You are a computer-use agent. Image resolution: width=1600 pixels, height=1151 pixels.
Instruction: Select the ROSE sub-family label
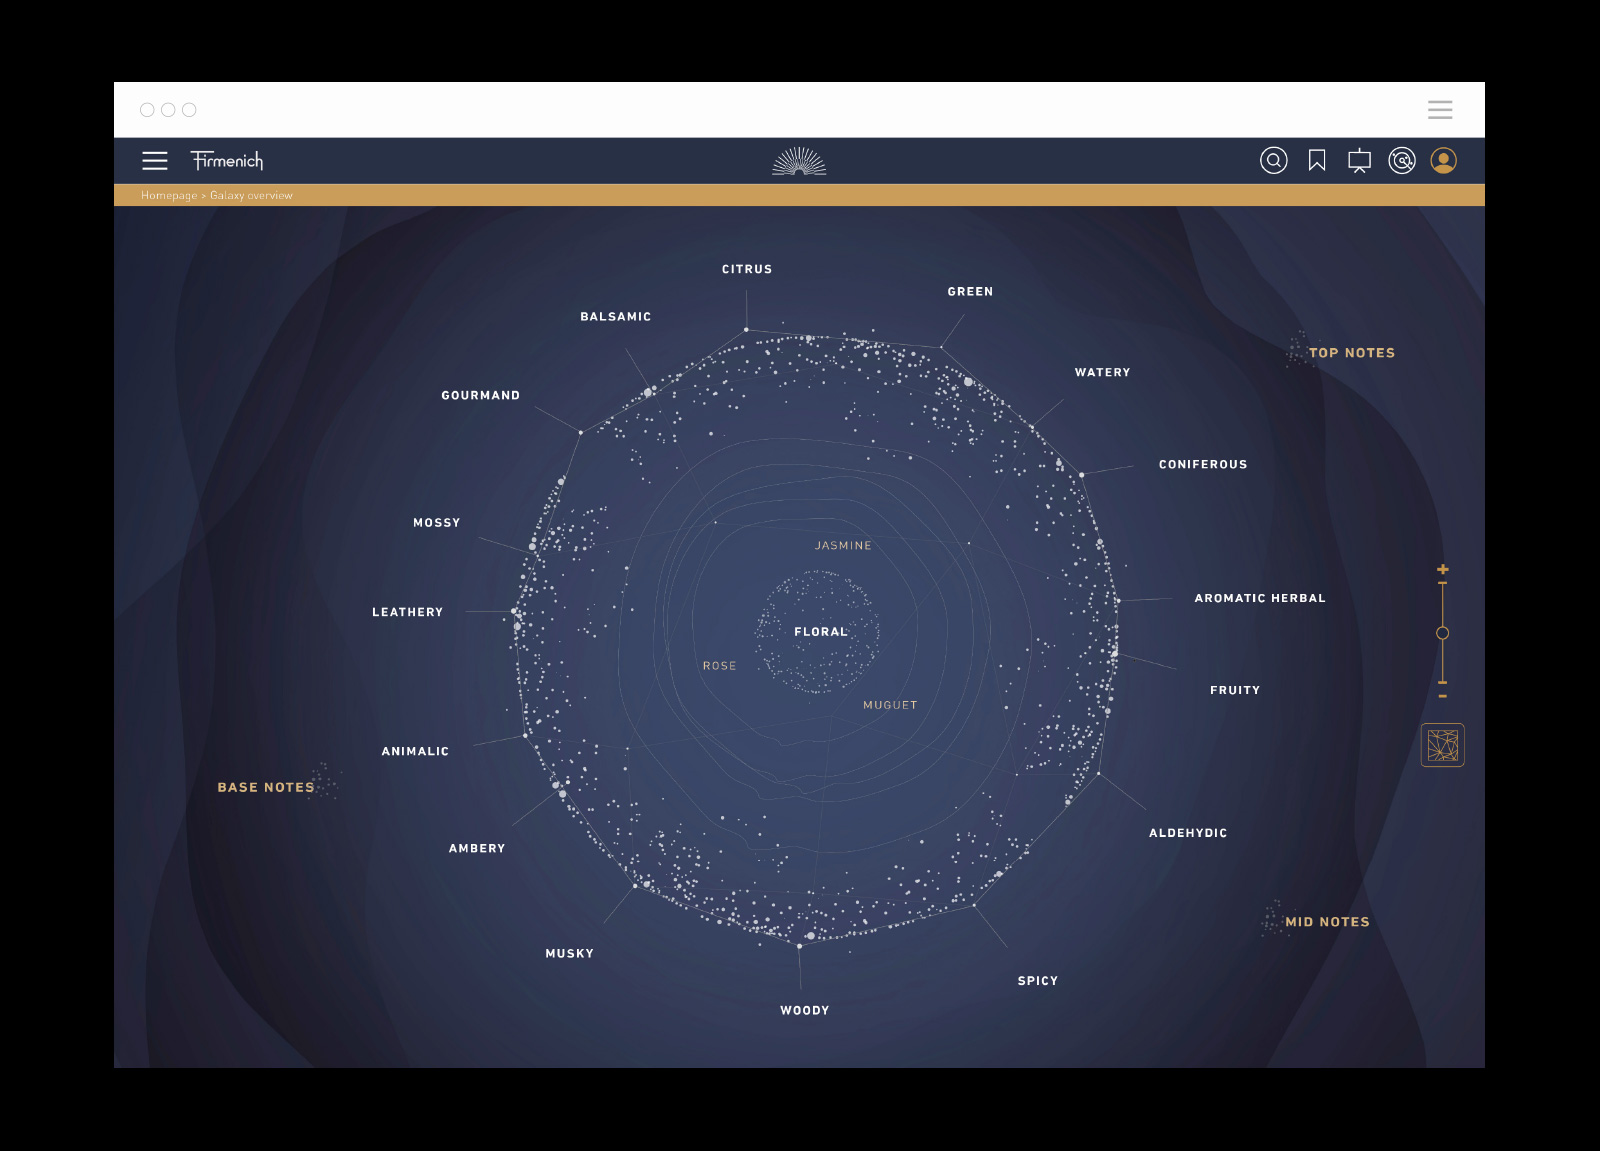click(x=719, y=666)
